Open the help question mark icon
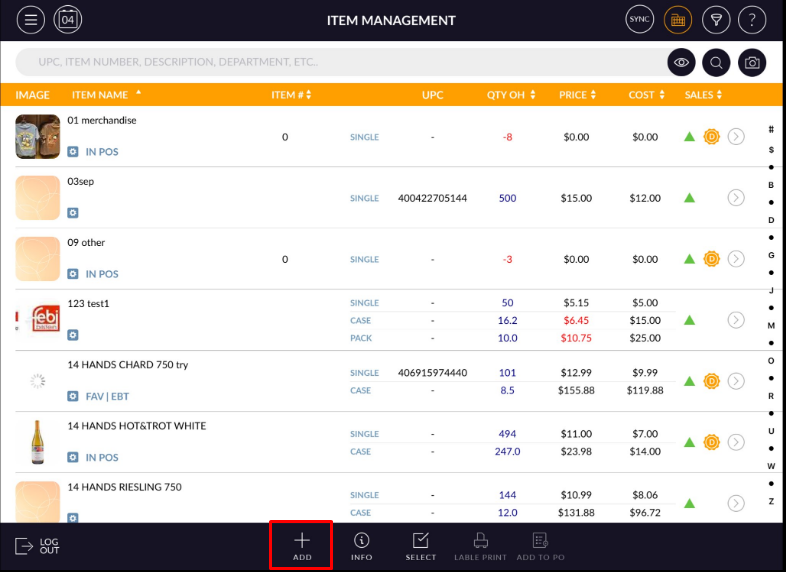The width and height of the screenshot is (786, 572). click(x=752, y=19)
